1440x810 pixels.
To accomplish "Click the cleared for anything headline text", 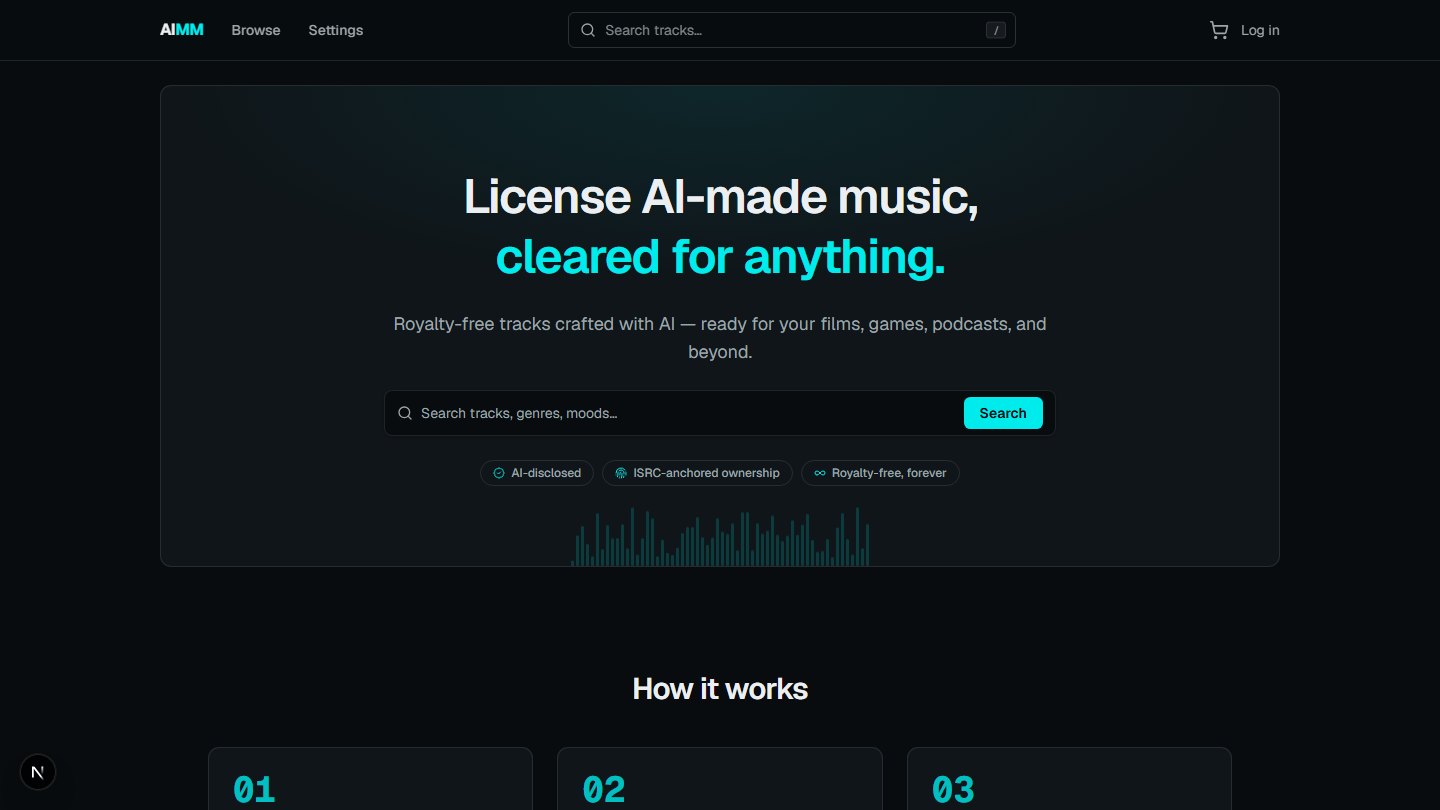I will point(720,257).
